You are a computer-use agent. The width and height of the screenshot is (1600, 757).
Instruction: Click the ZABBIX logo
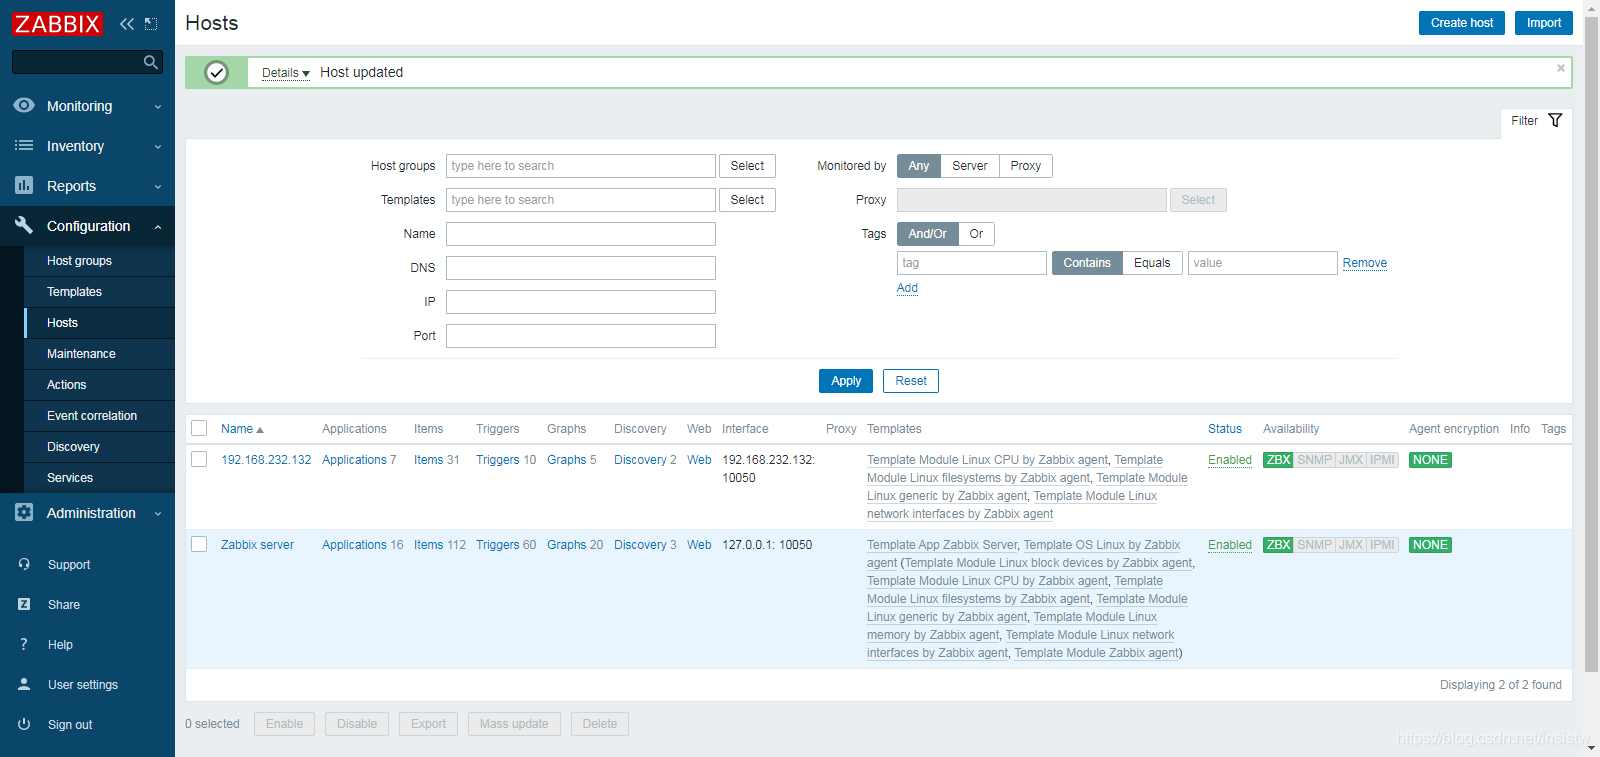pos(57,24)
